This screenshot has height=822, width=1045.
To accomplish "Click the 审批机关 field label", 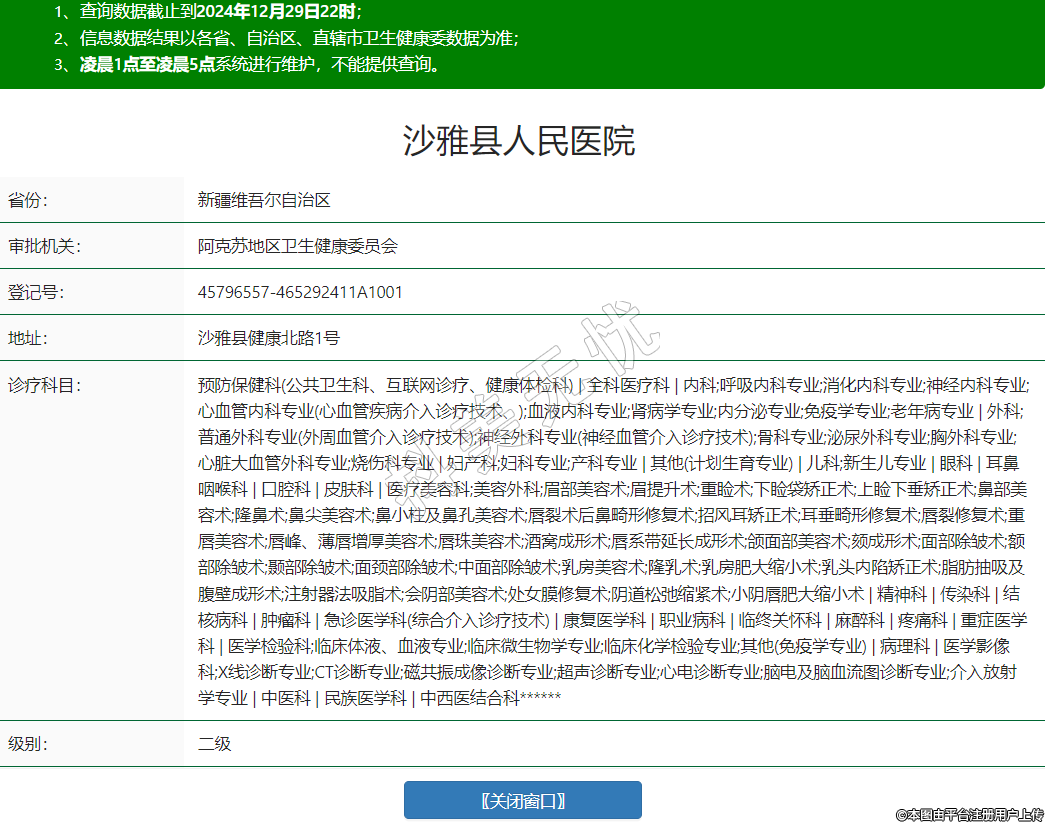I will coord(44,246).
